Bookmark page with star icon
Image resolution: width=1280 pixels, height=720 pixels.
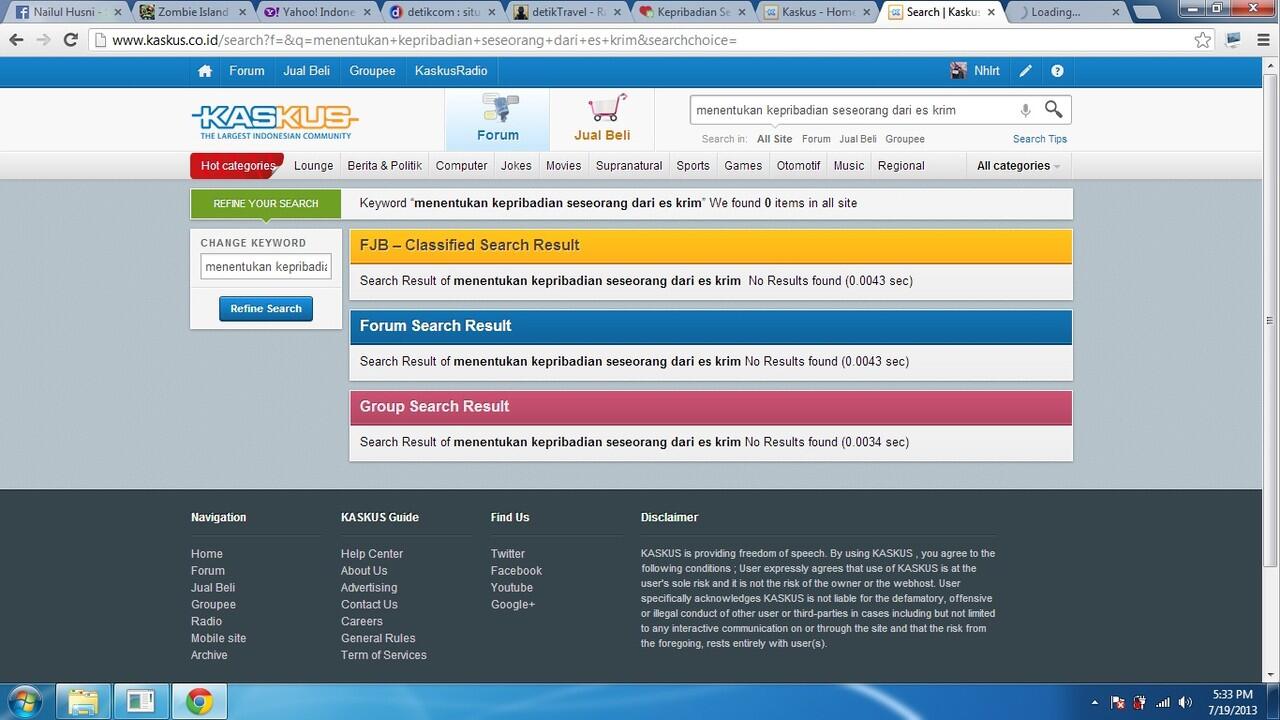click(1203, 40)
